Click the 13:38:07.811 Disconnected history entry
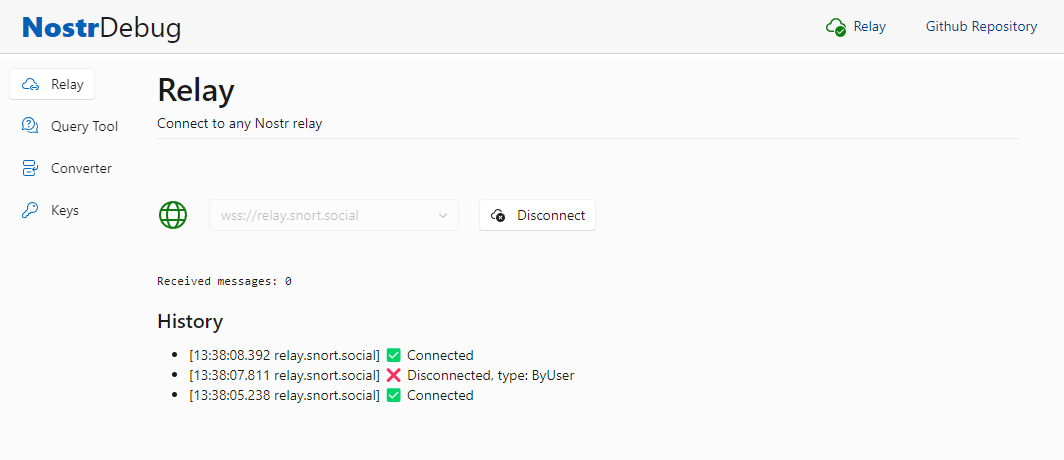The image size is (1064, 460). 381,375
